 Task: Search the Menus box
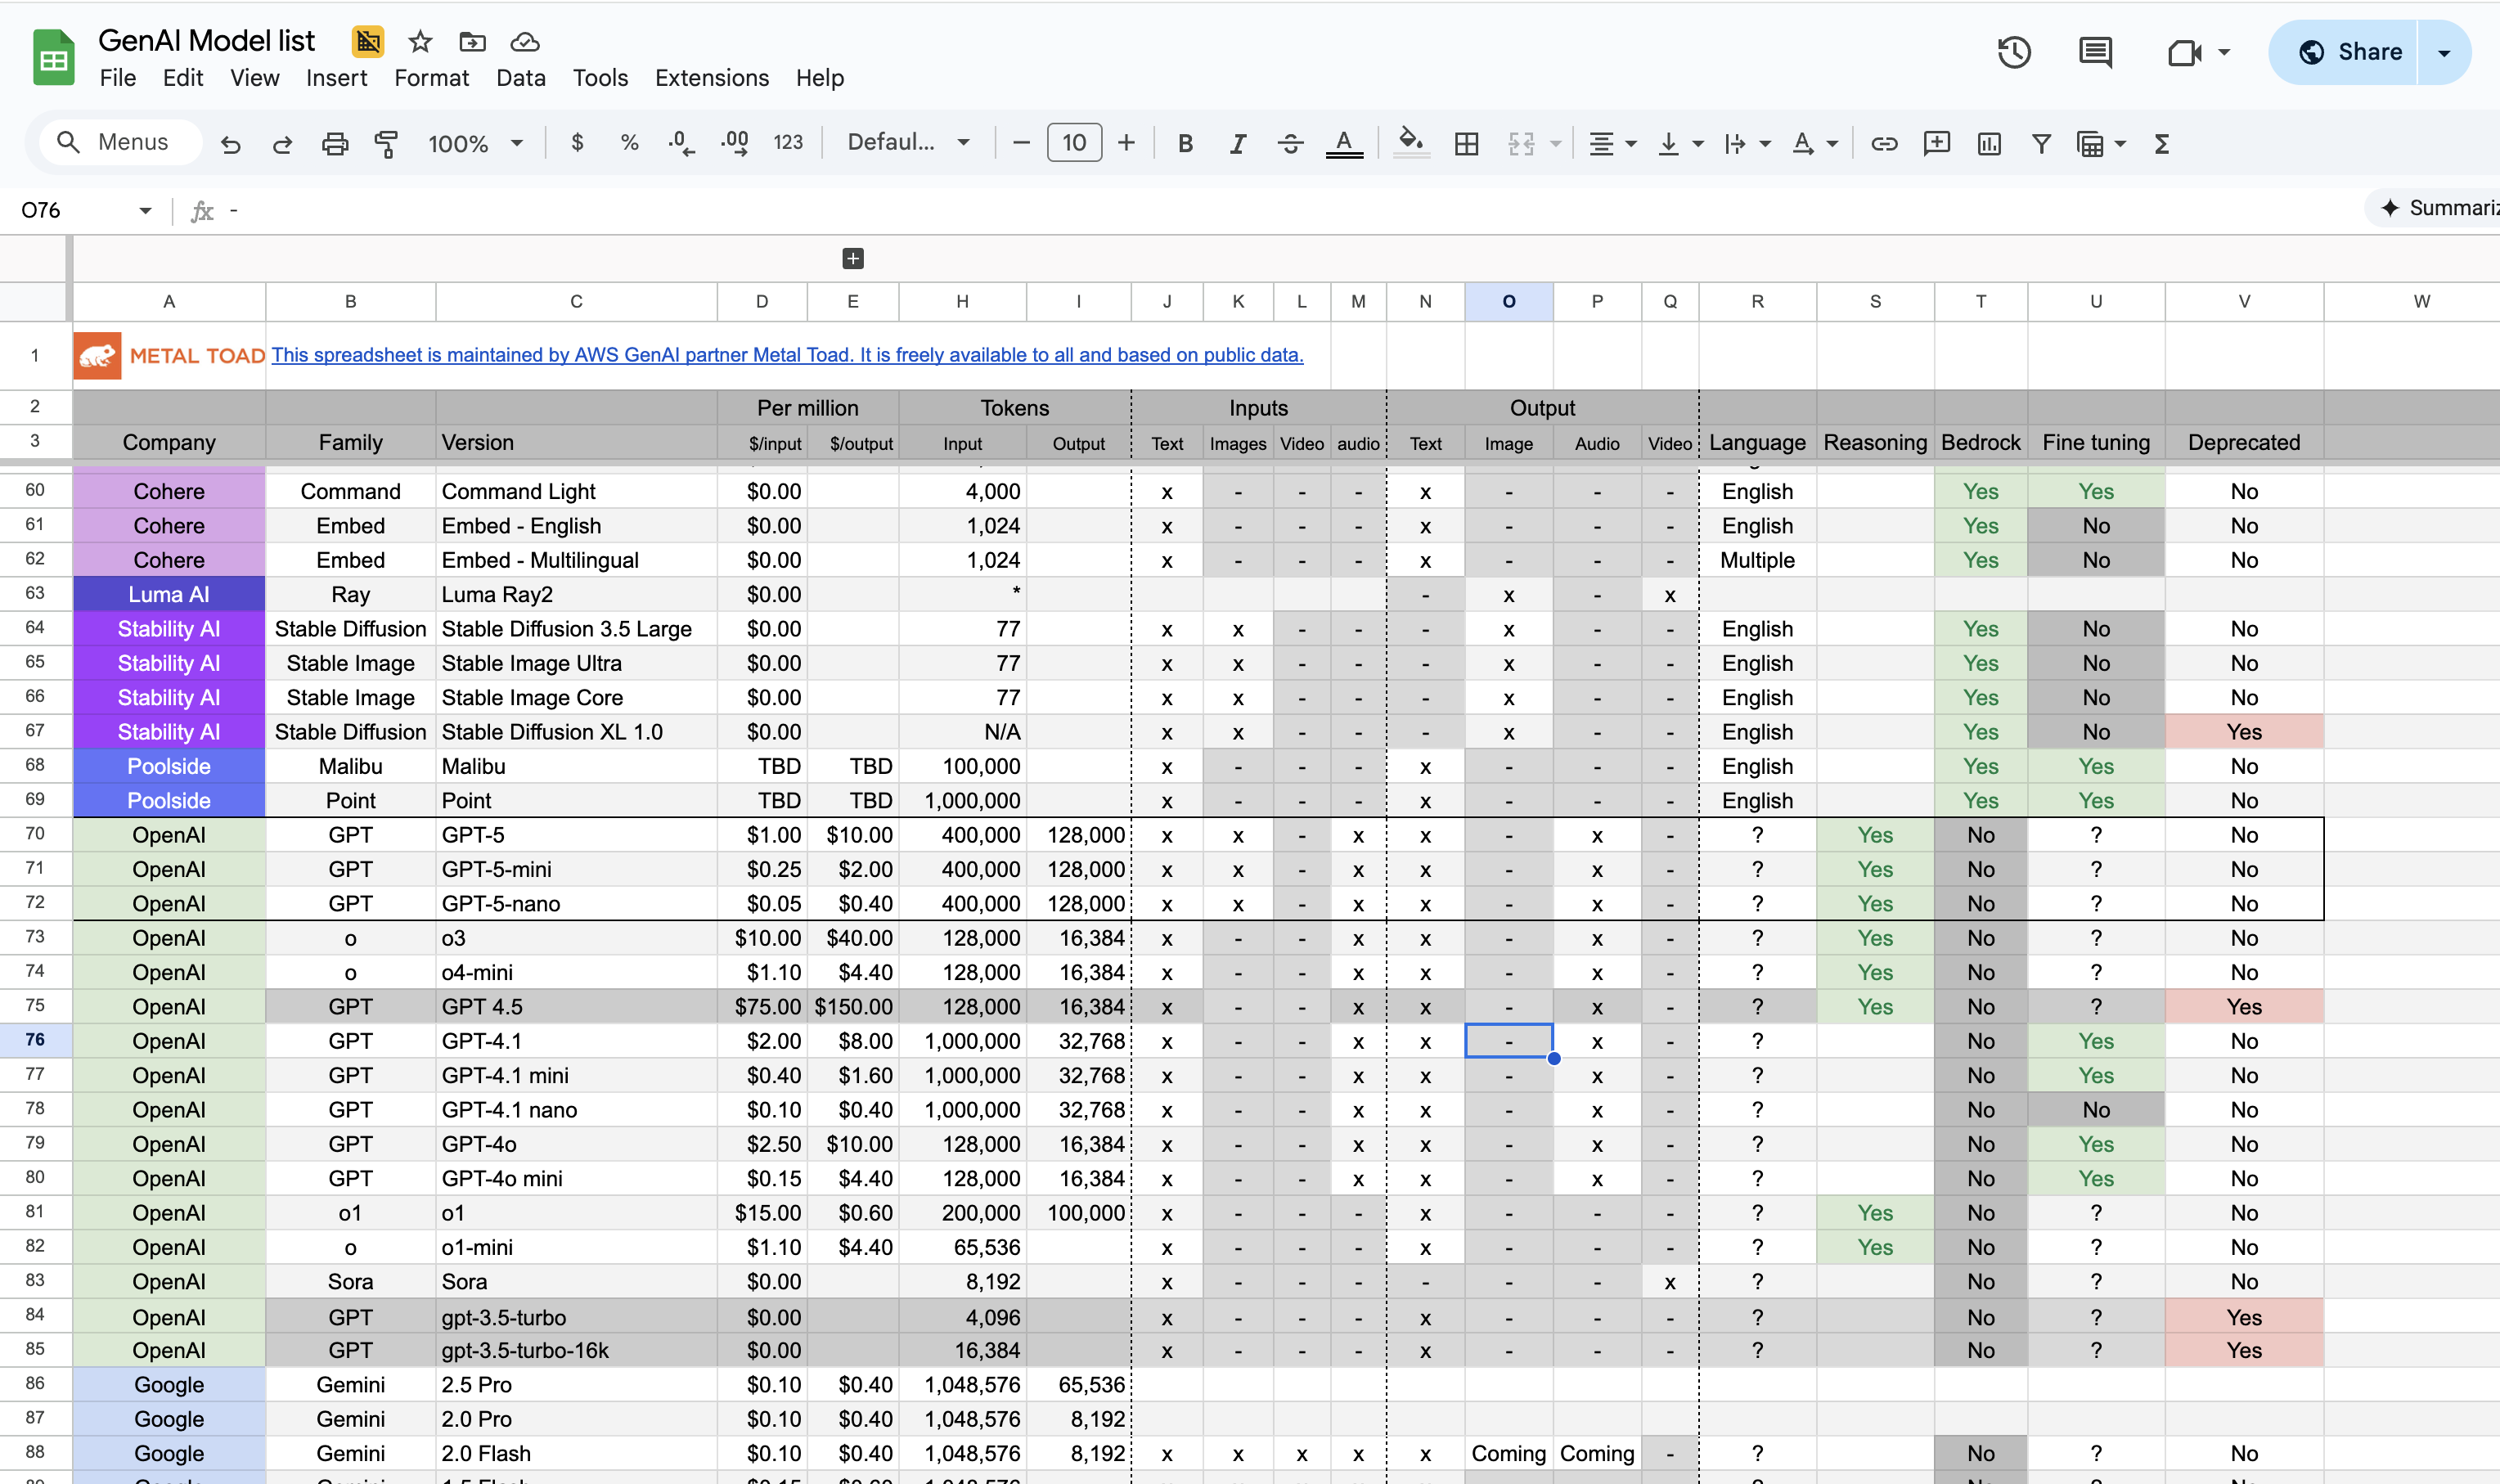tap(120, 142)
